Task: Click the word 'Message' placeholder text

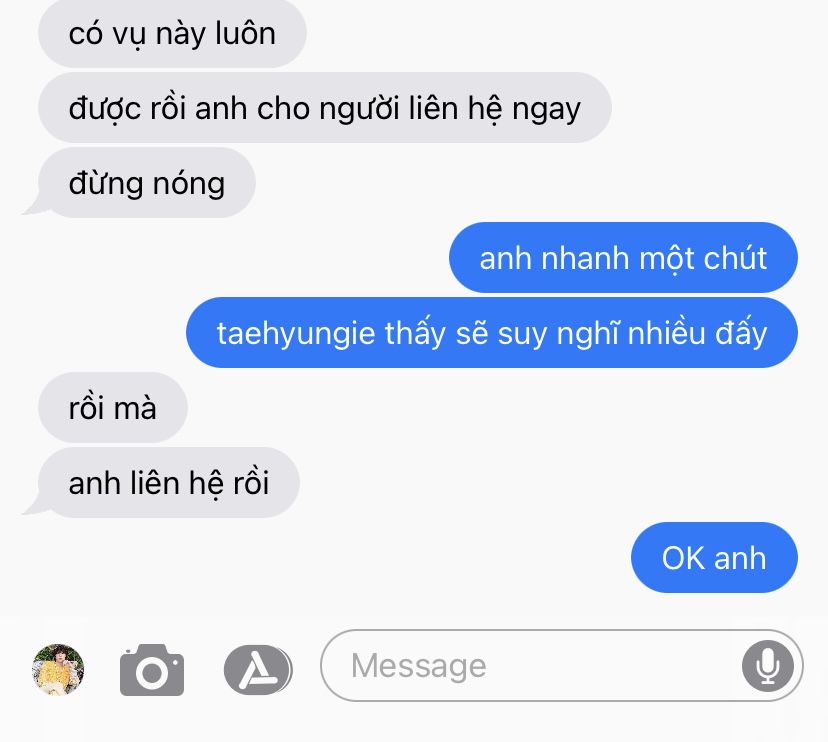Action: click(419, 666)
